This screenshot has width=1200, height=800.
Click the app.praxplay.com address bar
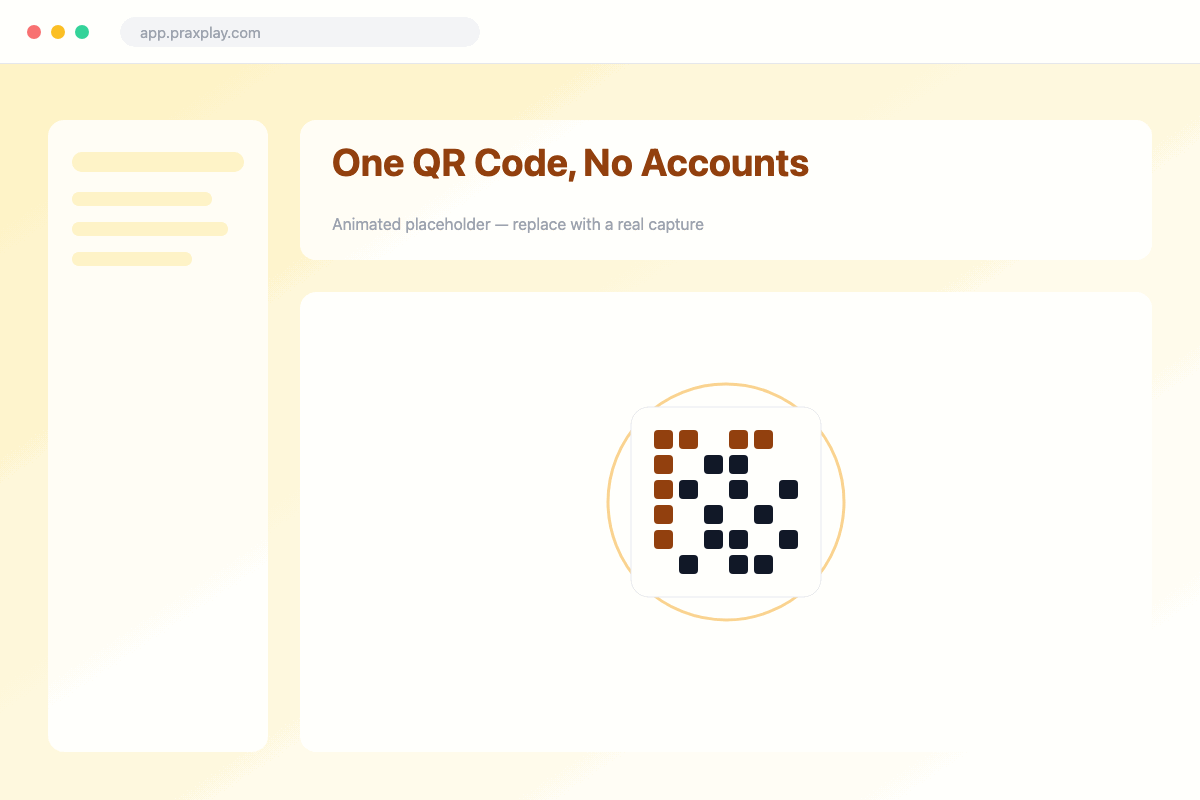tap(300, 32)
